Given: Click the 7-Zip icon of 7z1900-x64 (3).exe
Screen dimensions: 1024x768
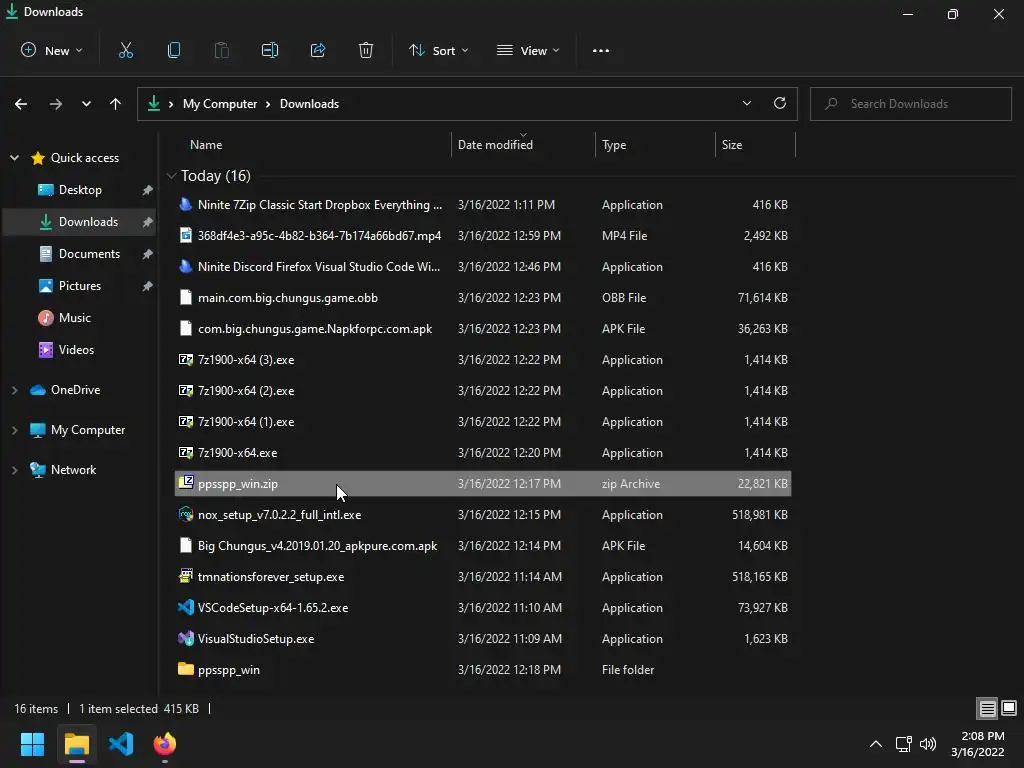Looking at the screenshot, I should tap(186, 359).
